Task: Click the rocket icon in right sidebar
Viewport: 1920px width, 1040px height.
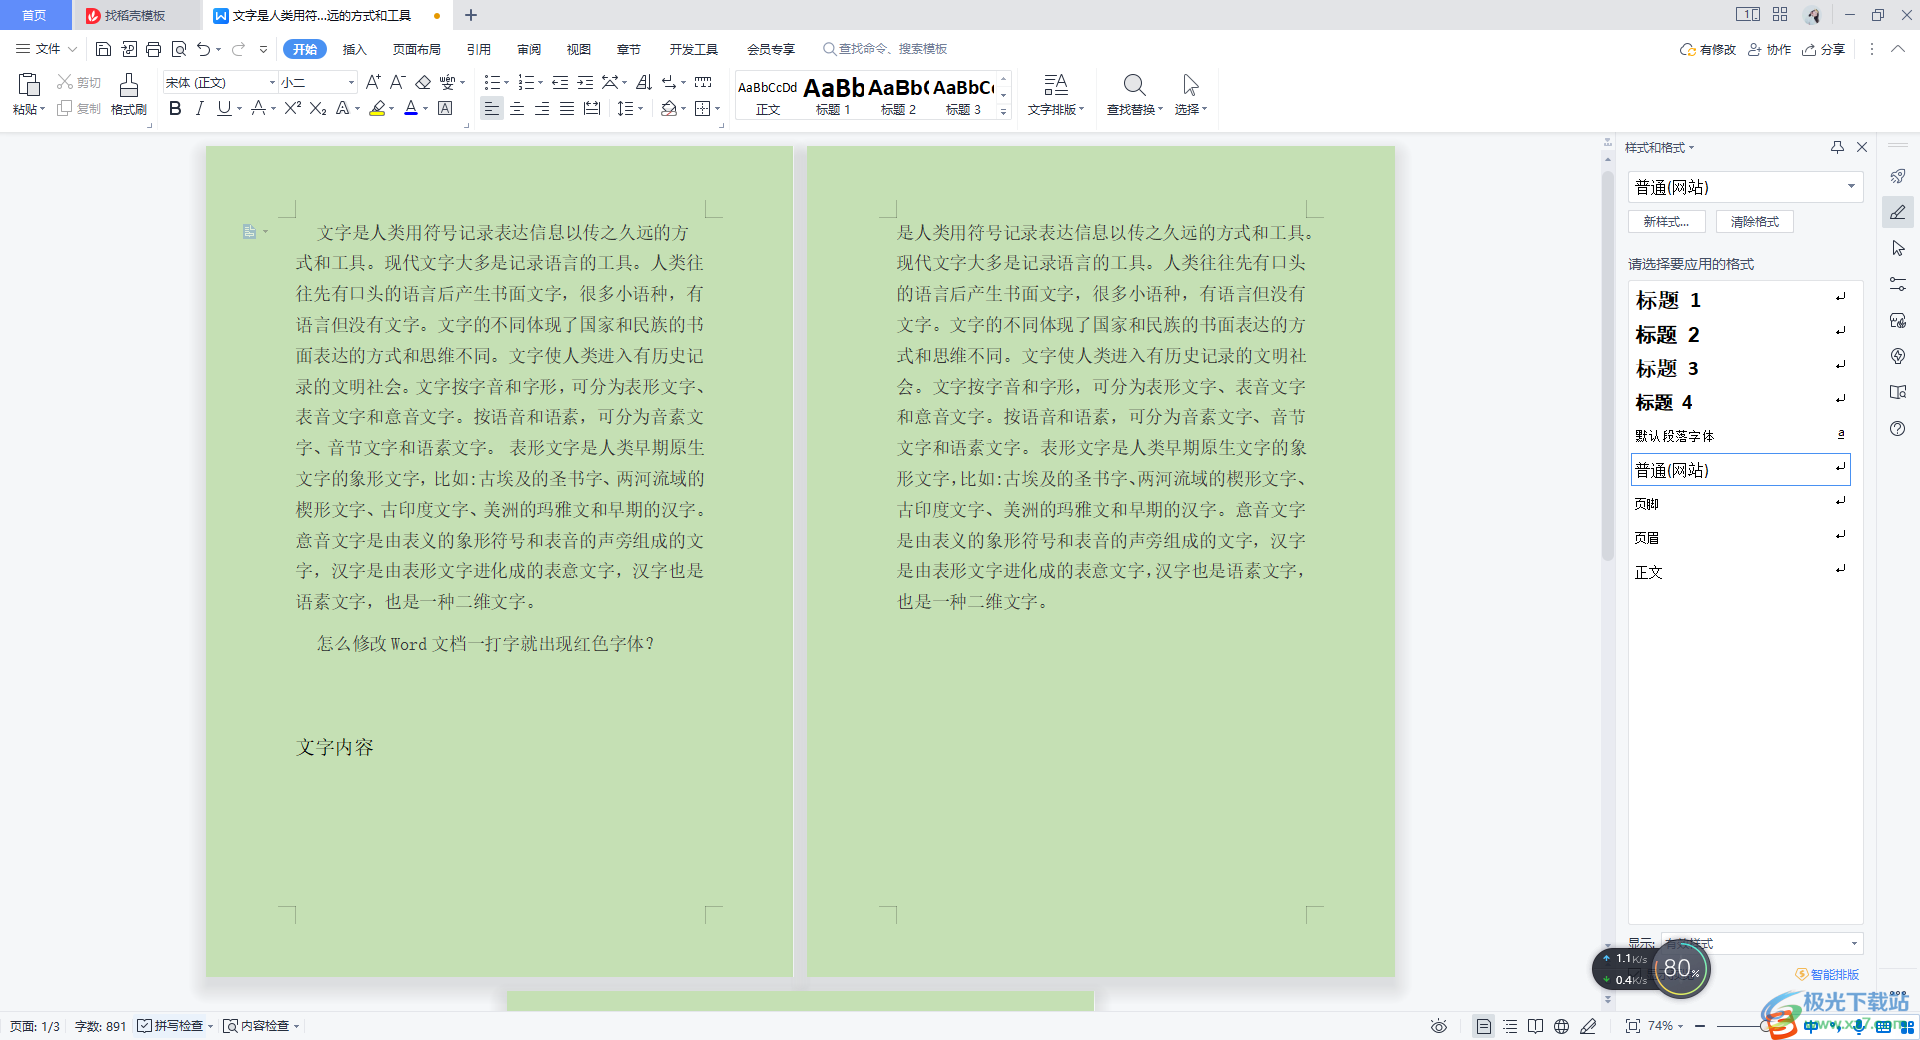Action: point(1898,176)
